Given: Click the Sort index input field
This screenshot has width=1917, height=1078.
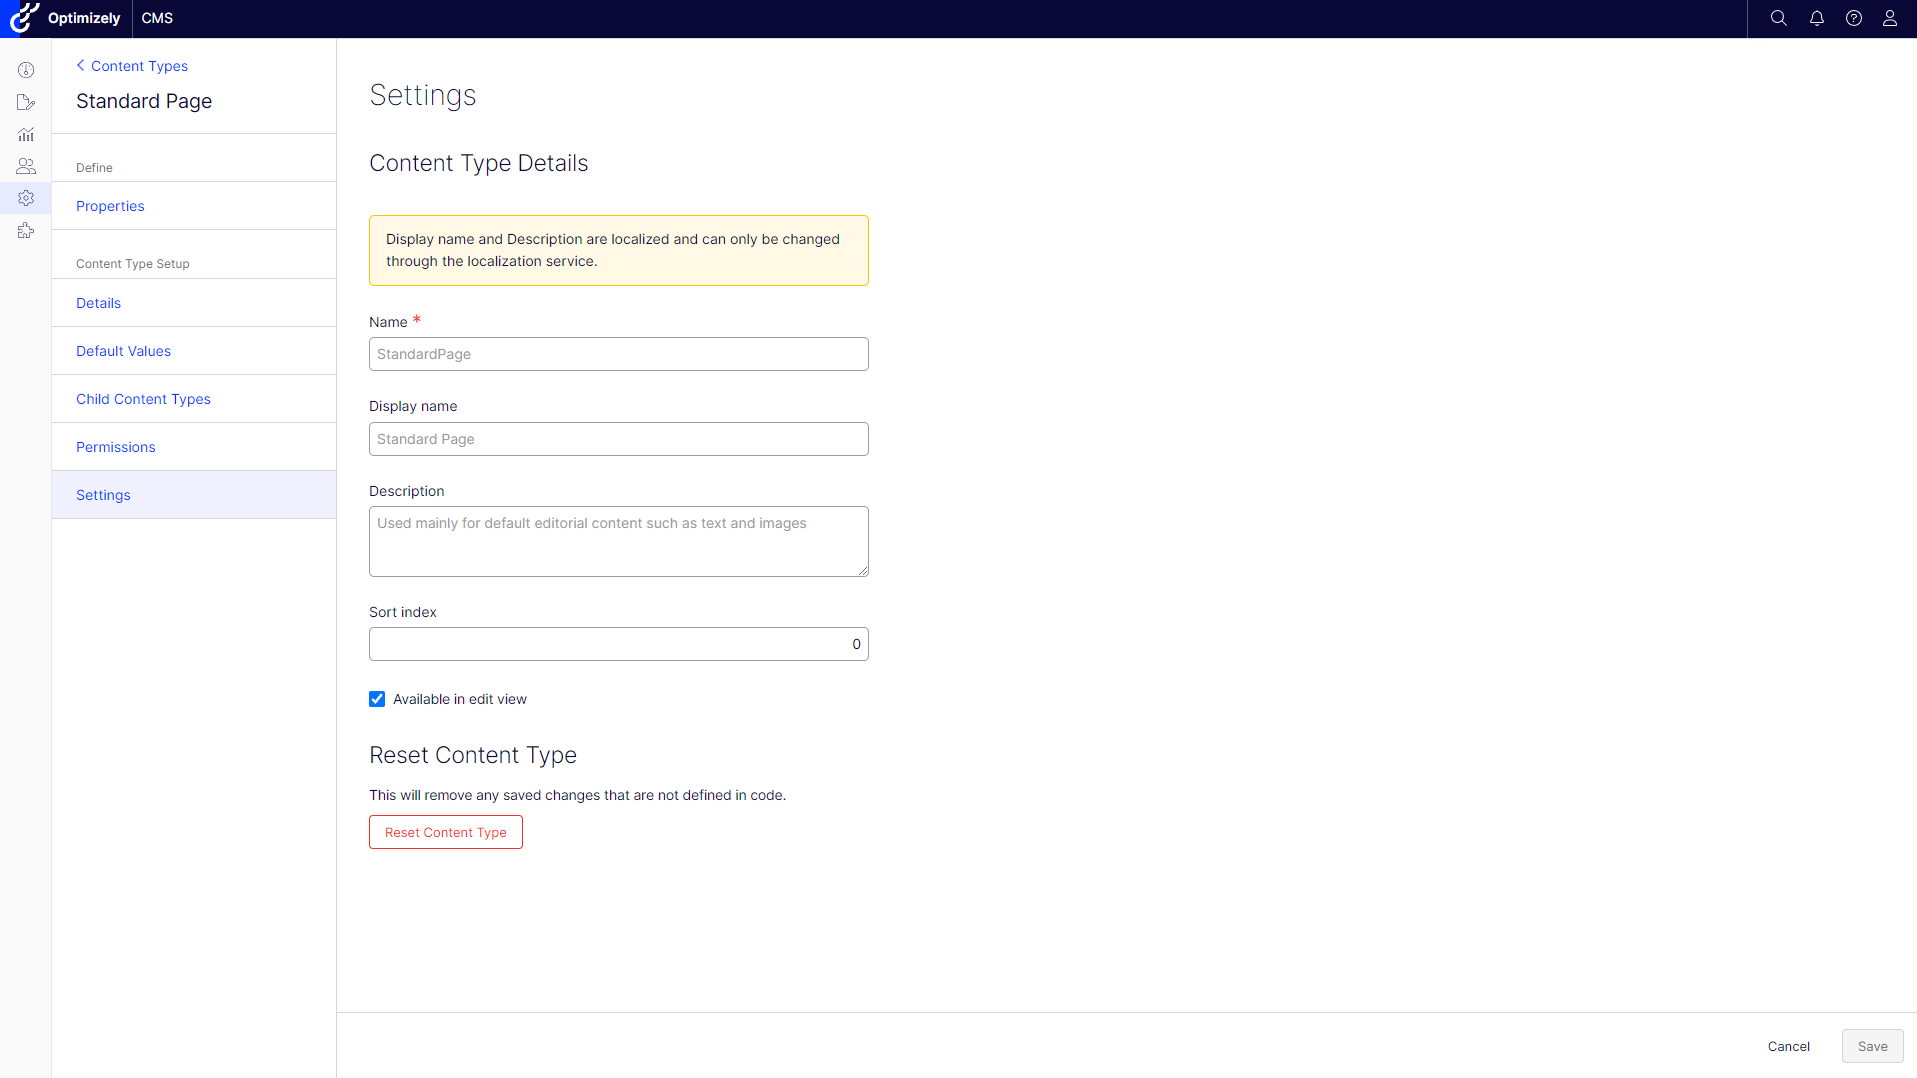Looking at the screenshot, I should pyautogui.click(x=618, y=644).
